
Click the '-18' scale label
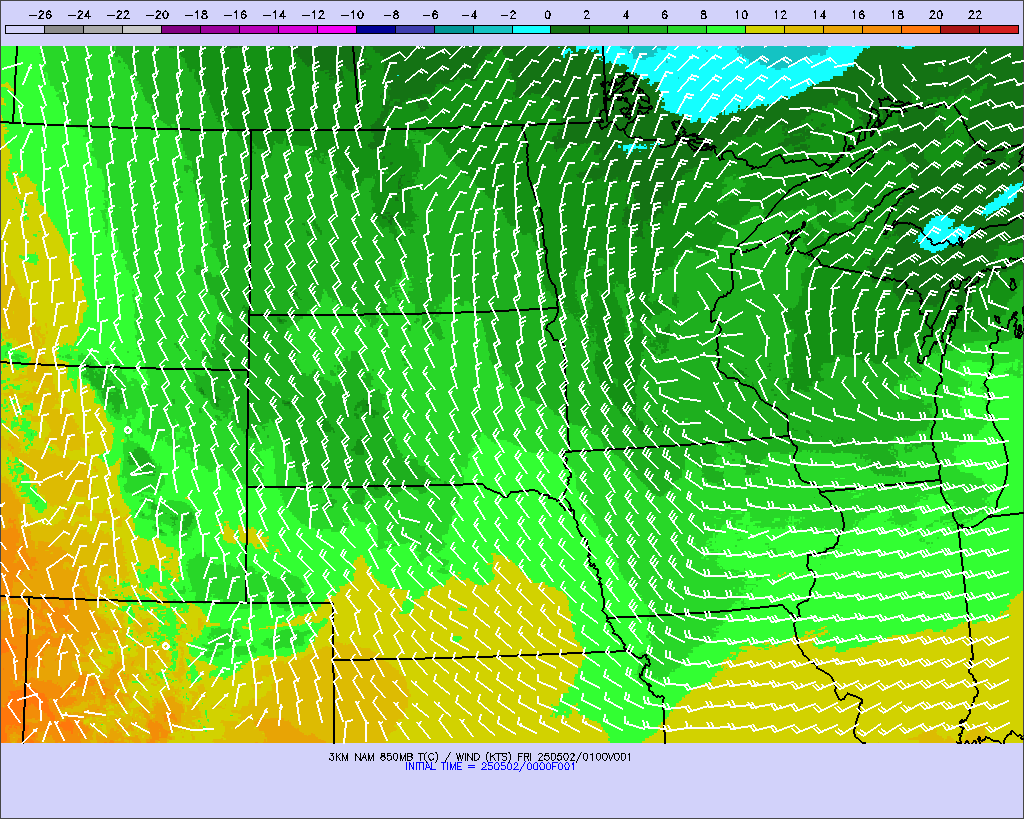click(x=197, y=15)
